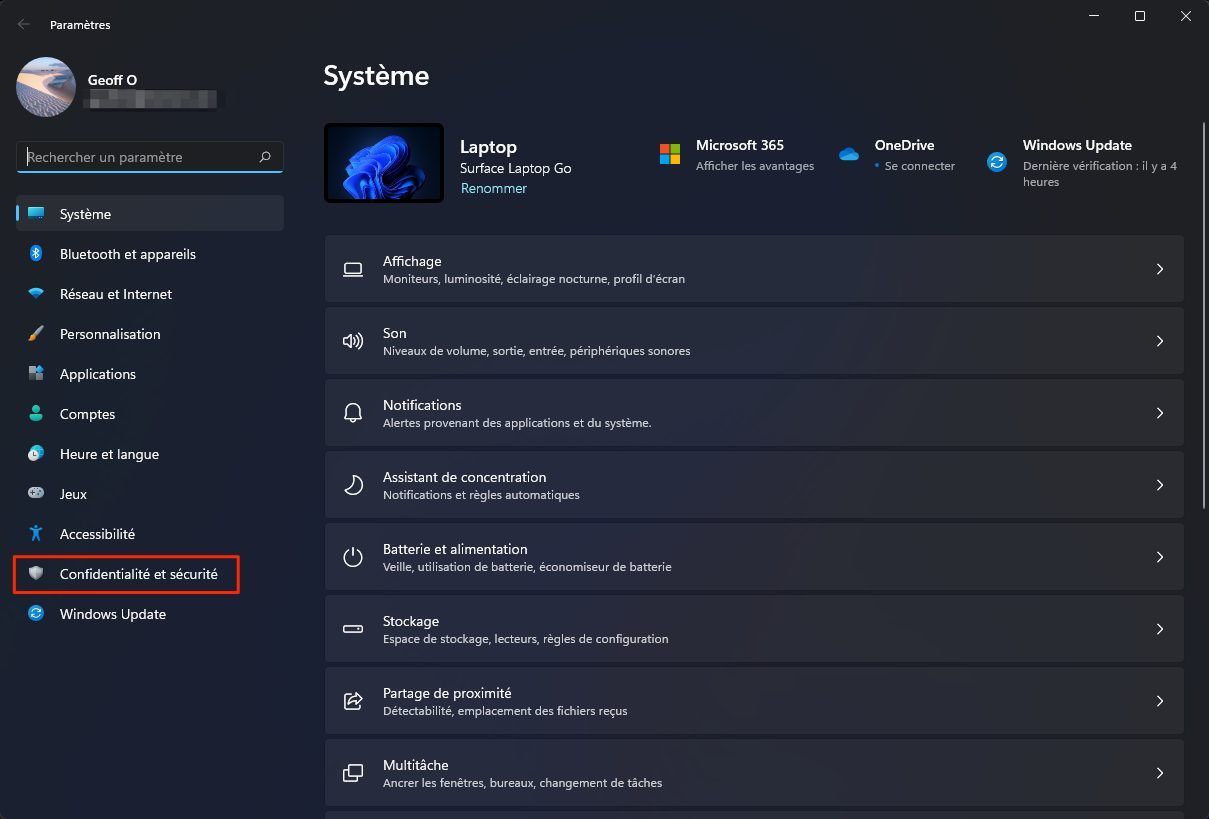The height and width of the screenshot is (819, 1209).
Task: Click the Applications grid icon
Action: [x=36, y=374]
